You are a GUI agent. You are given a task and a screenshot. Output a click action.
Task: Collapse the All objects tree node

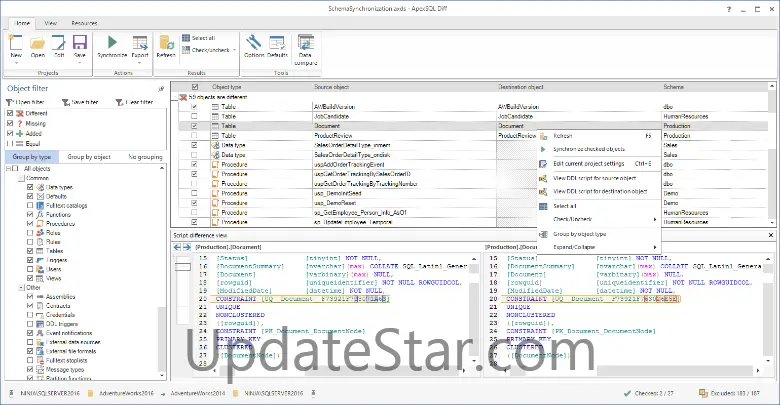tap(8, 169)
